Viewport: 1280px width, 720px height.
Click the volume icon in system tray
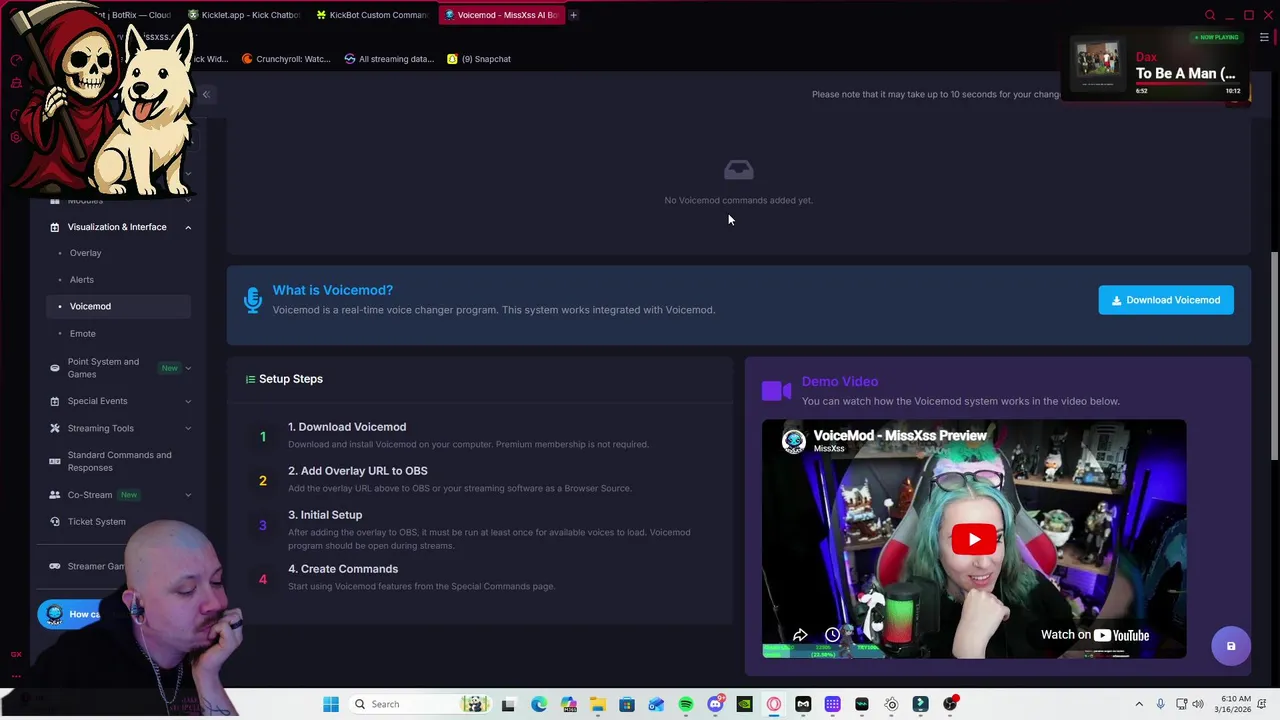coord(1200,704)
